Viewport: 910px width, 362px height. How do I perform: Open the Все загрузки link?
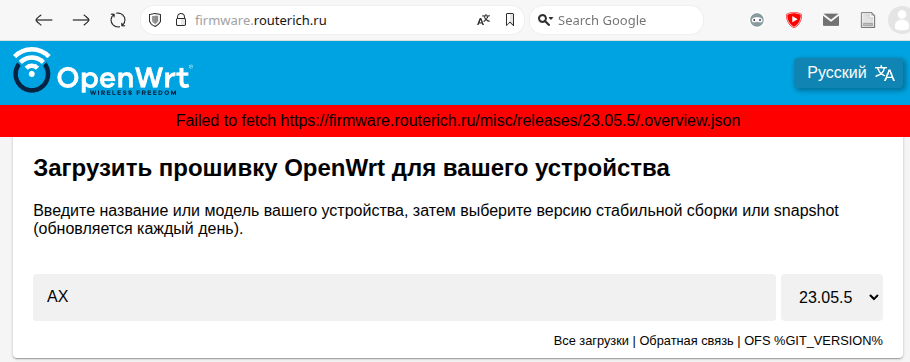pyautogui.click(x=591, y=341)
